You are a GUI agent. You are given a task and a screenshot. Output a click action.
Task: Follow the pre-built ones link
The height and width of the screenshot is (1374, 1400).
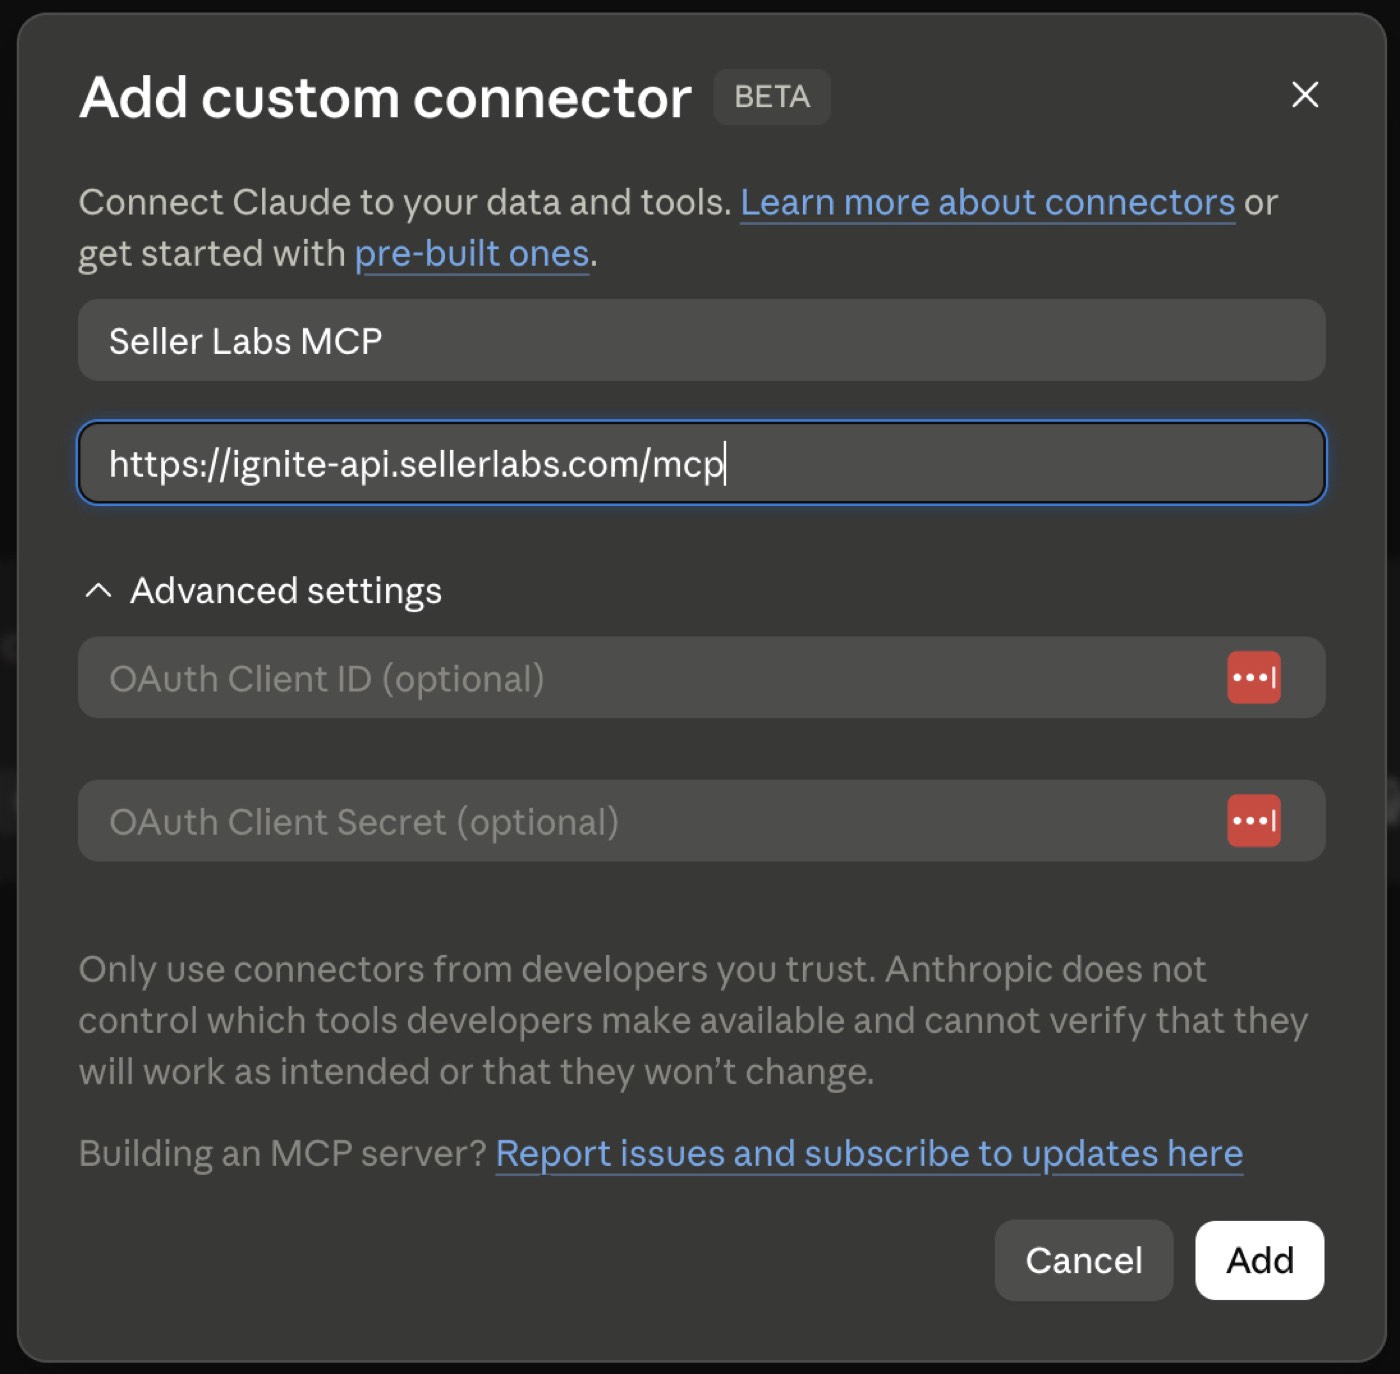tap(472, 254)
